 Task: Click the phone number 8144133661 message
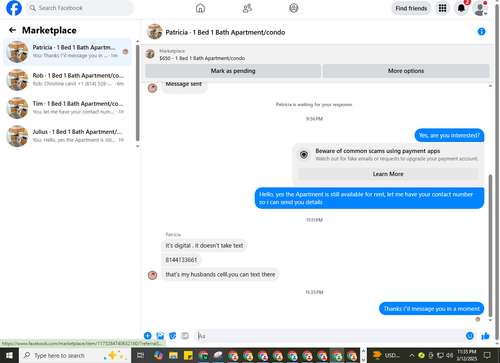pyautogui.click(x=181, y=260)
